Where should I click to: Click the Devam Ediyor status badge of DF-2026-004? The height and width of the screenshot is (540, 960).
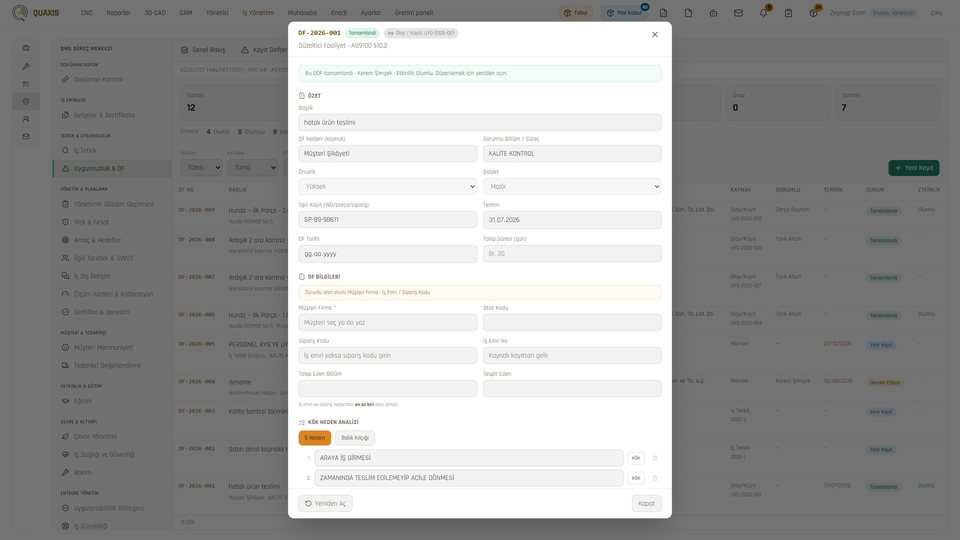click(884, 383)
